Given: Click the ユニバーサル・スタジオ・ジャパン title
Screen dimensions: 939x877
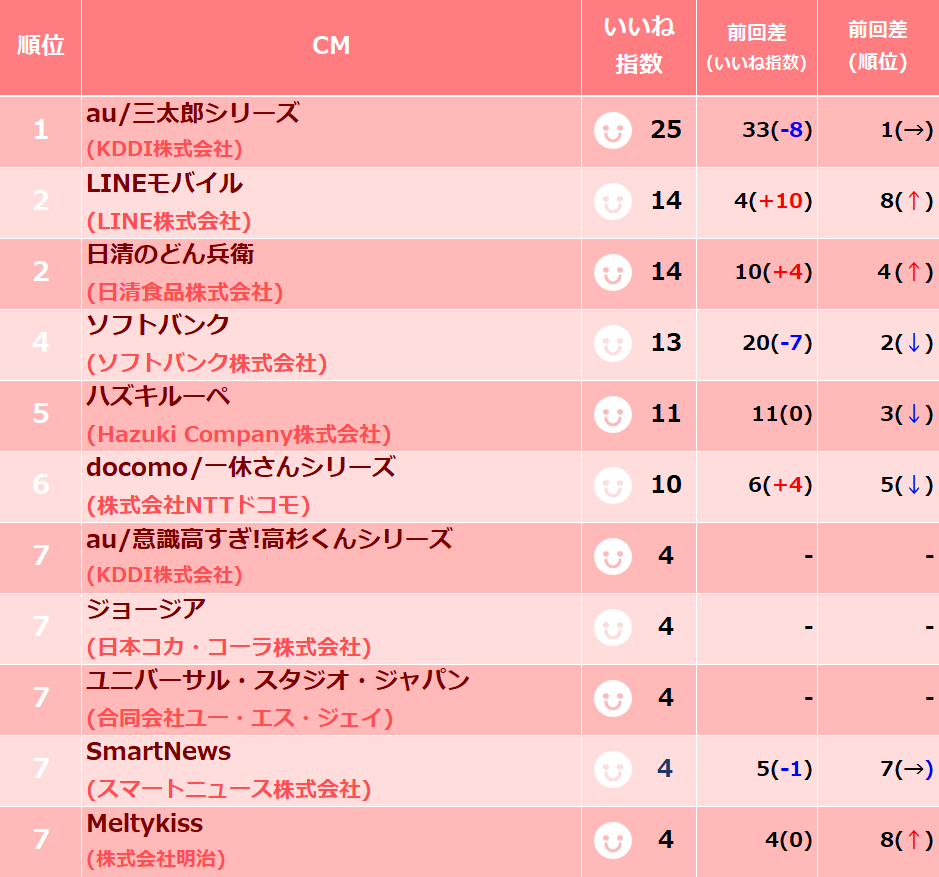Looking at the screenshot, I should click(278, 681).
